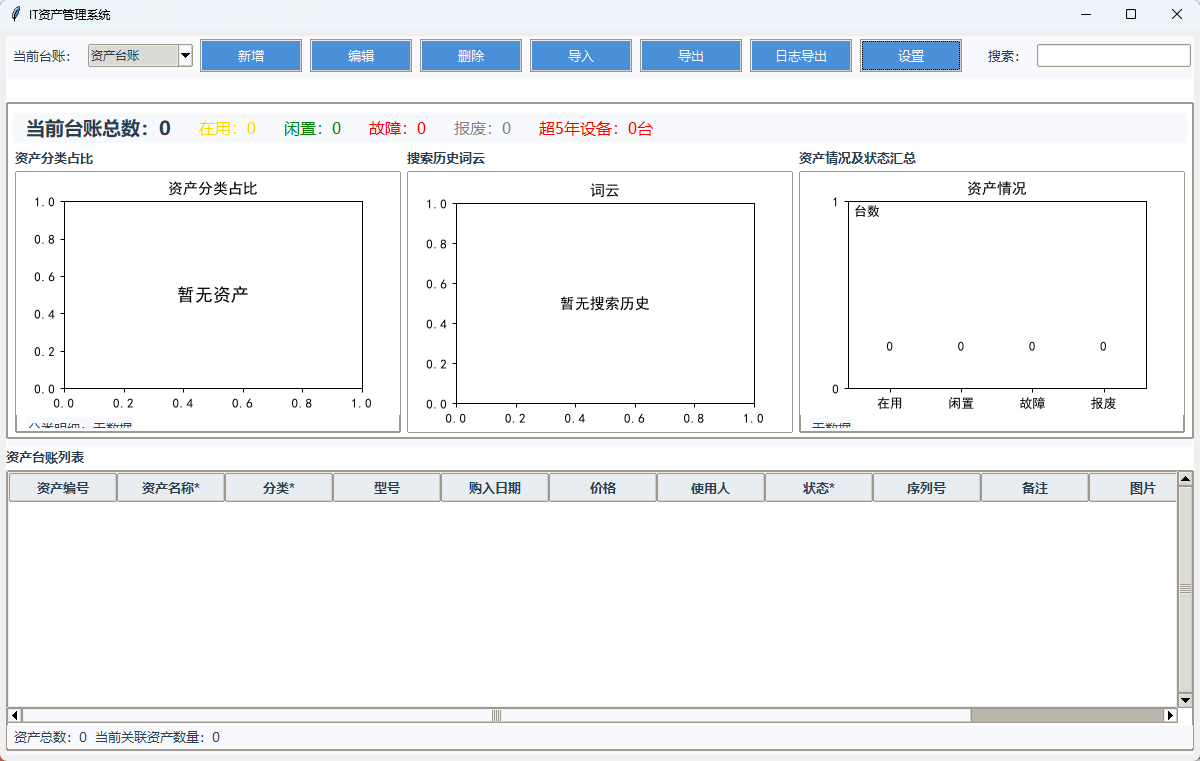Click 暂无搜索历史 text in word cloud

tap(605, 303)
